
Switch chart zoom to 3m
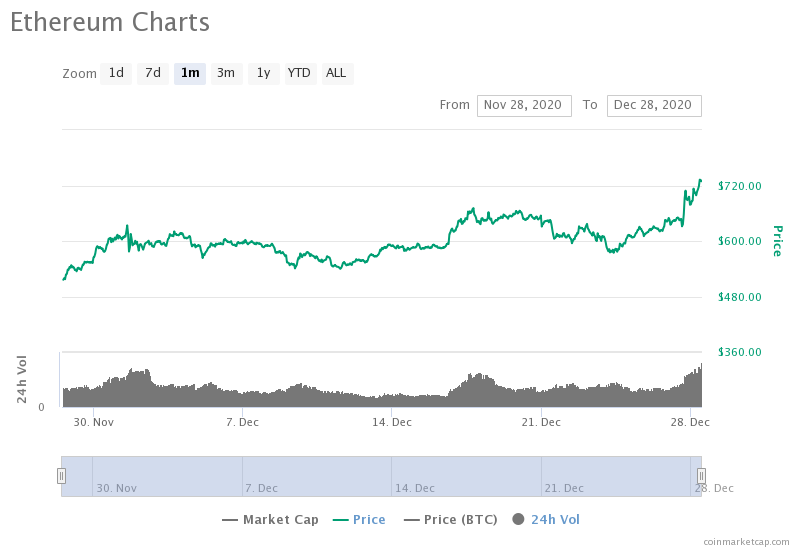point(226,73)
